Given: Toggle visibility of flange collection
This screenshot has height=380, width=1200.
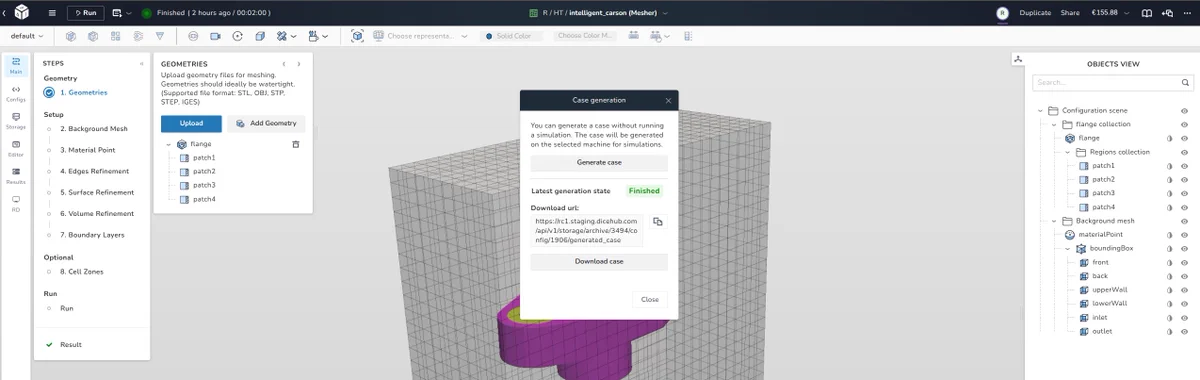Looking at the screenshot, I should pos(1184,124).
